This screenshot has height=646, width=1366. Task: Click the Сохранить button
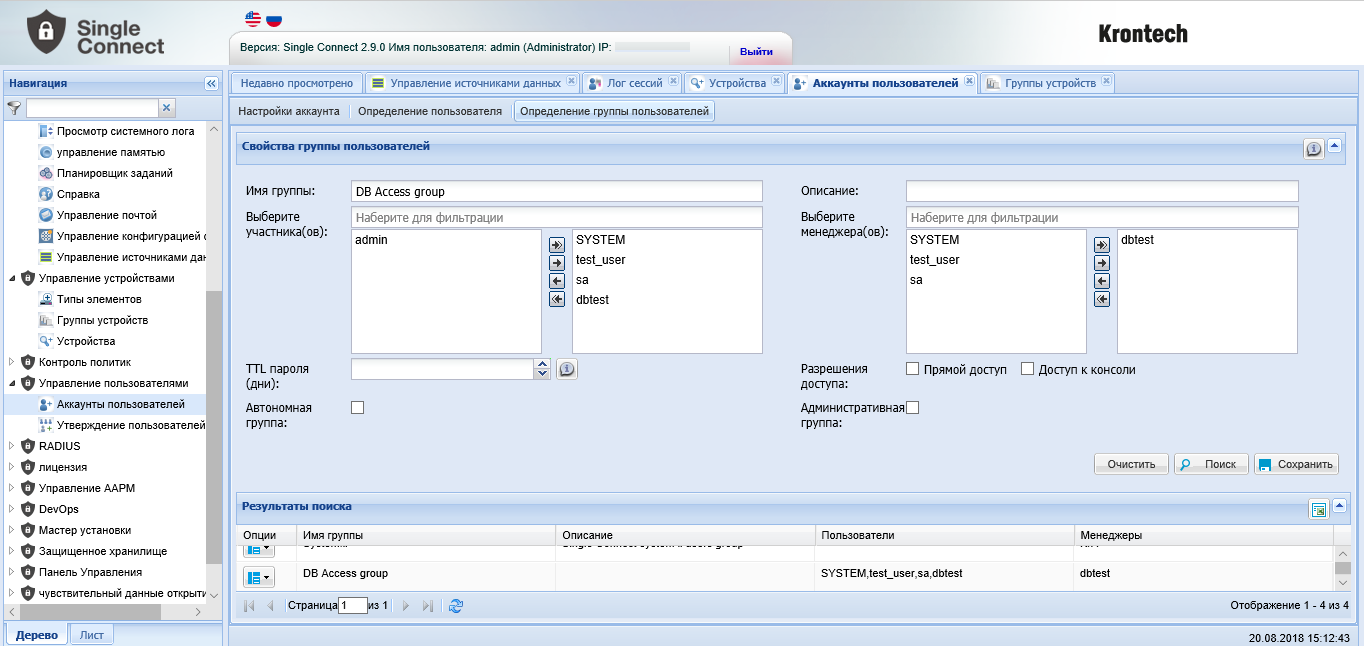[1296, 464]
